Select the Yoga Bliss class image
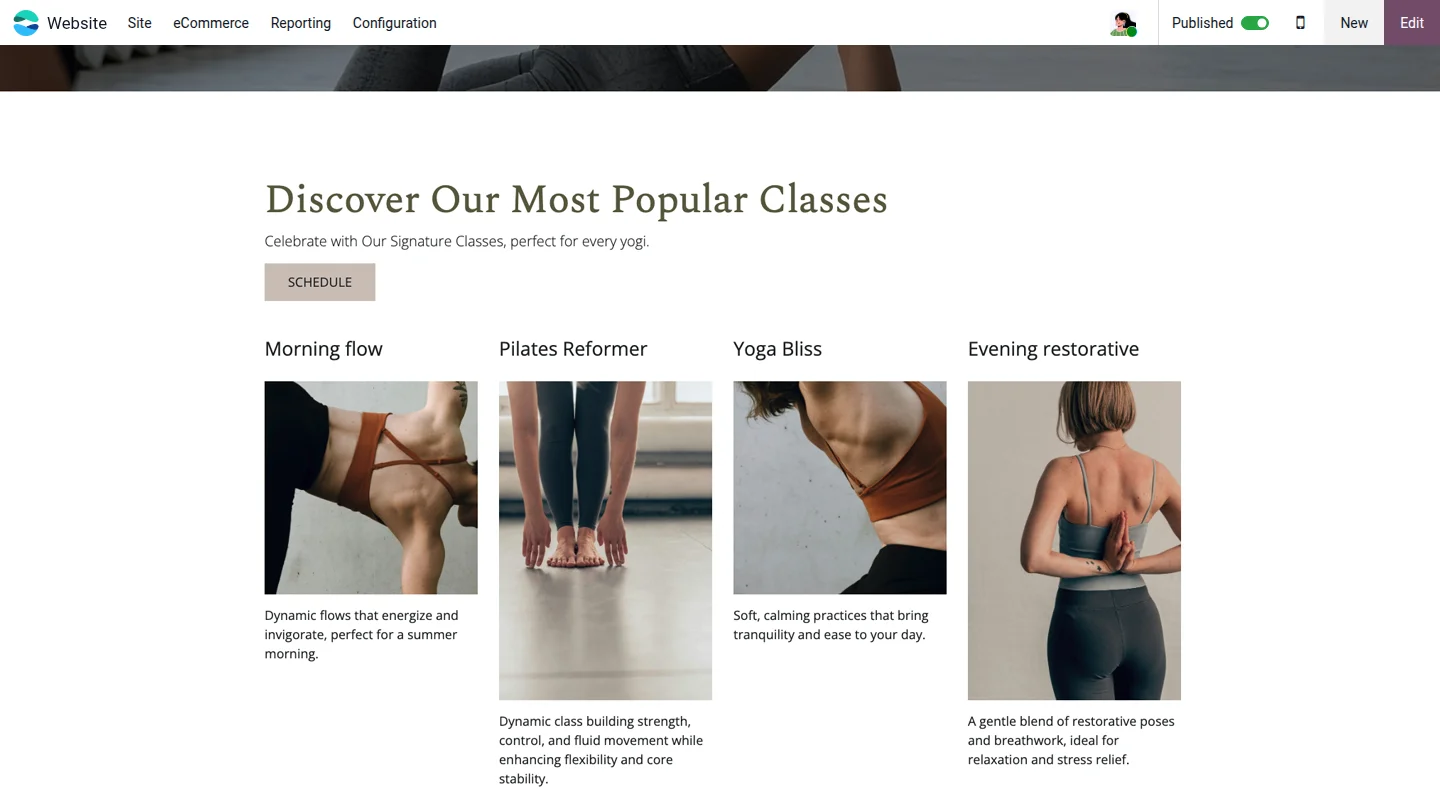The image size is (1440, 810). 840,488
